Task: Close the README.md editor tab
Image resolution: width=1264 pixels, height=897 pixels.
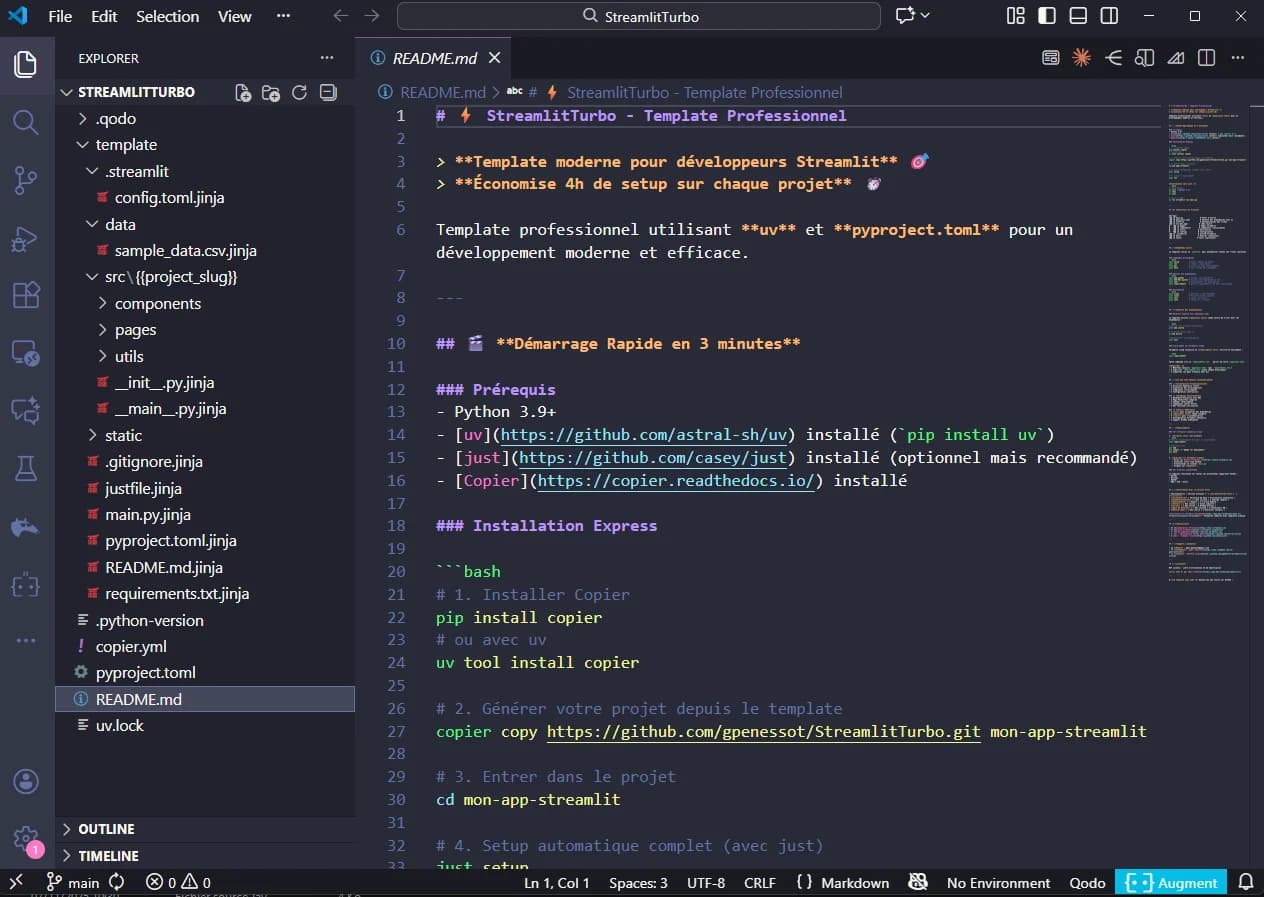Action: [x=494, y=58]
